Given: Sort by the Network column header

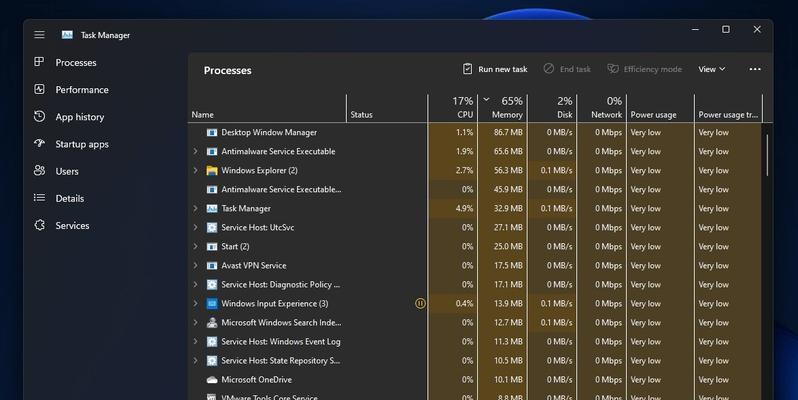Looking at the screenshot, I should pyautogui.click(x=602, y=108).
